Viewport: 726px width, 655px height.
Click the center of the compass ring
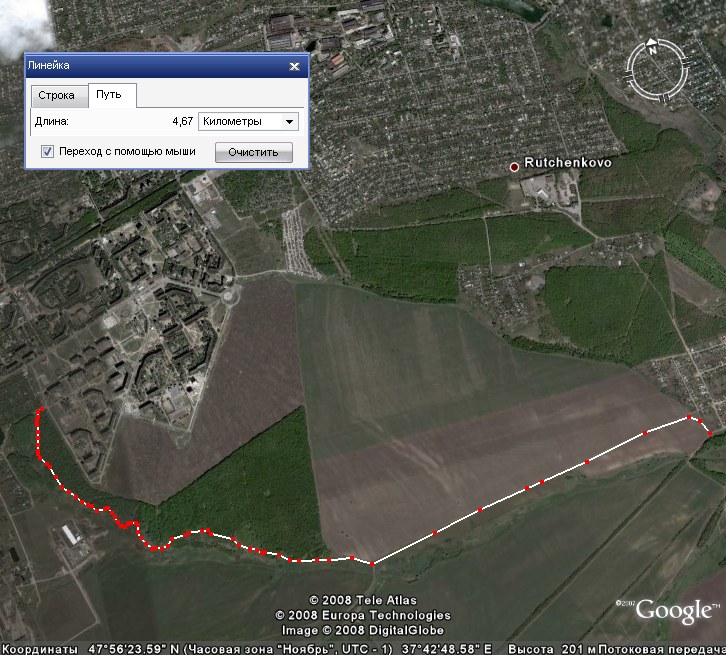[x=657, y=70]
